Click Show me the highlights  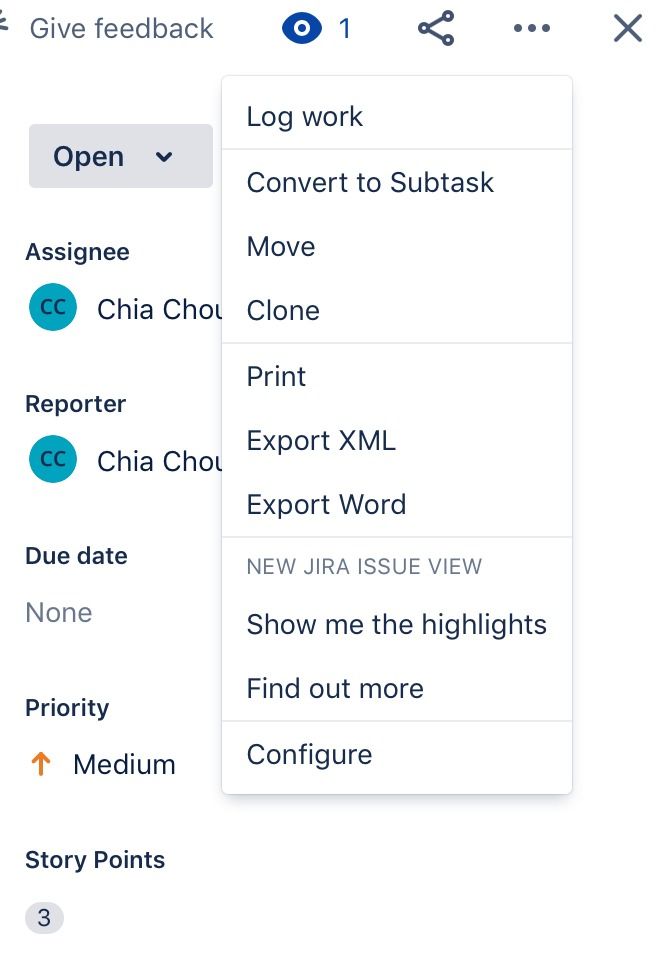click(396, 624)
